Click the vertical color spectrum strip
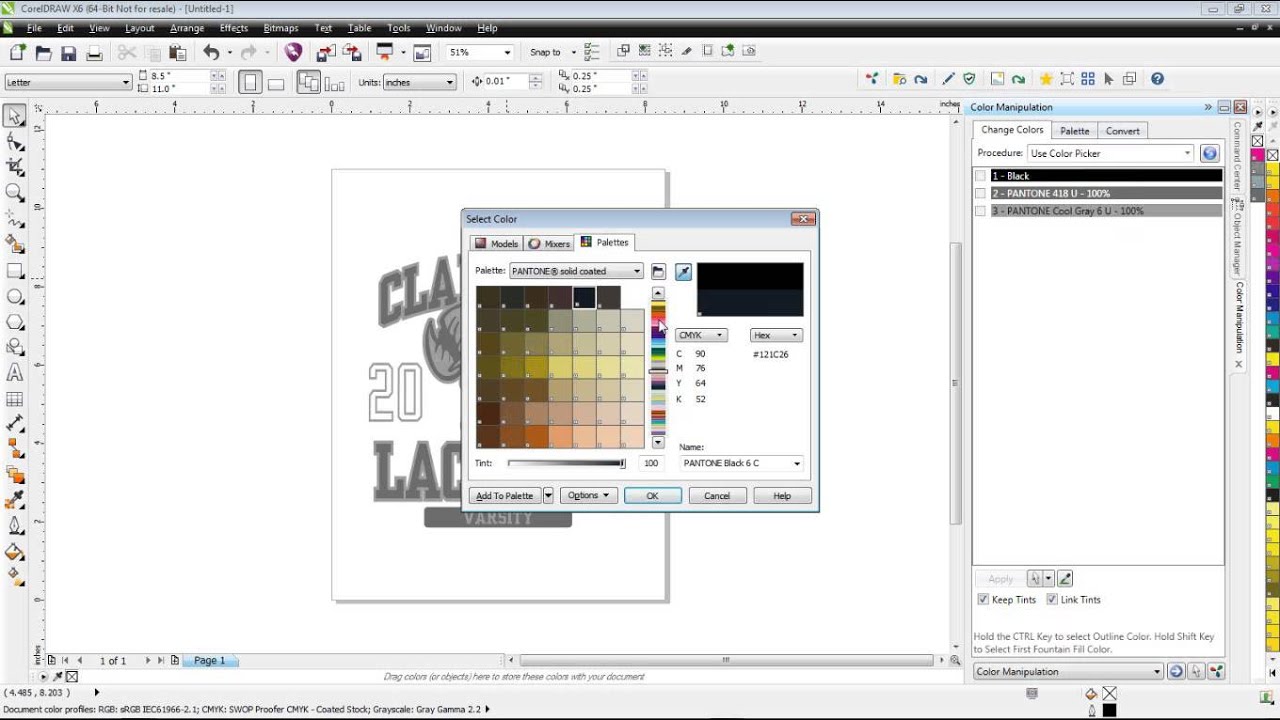Image resolution: width=1280 pixels, height=720 pixels. click(658, 369)
